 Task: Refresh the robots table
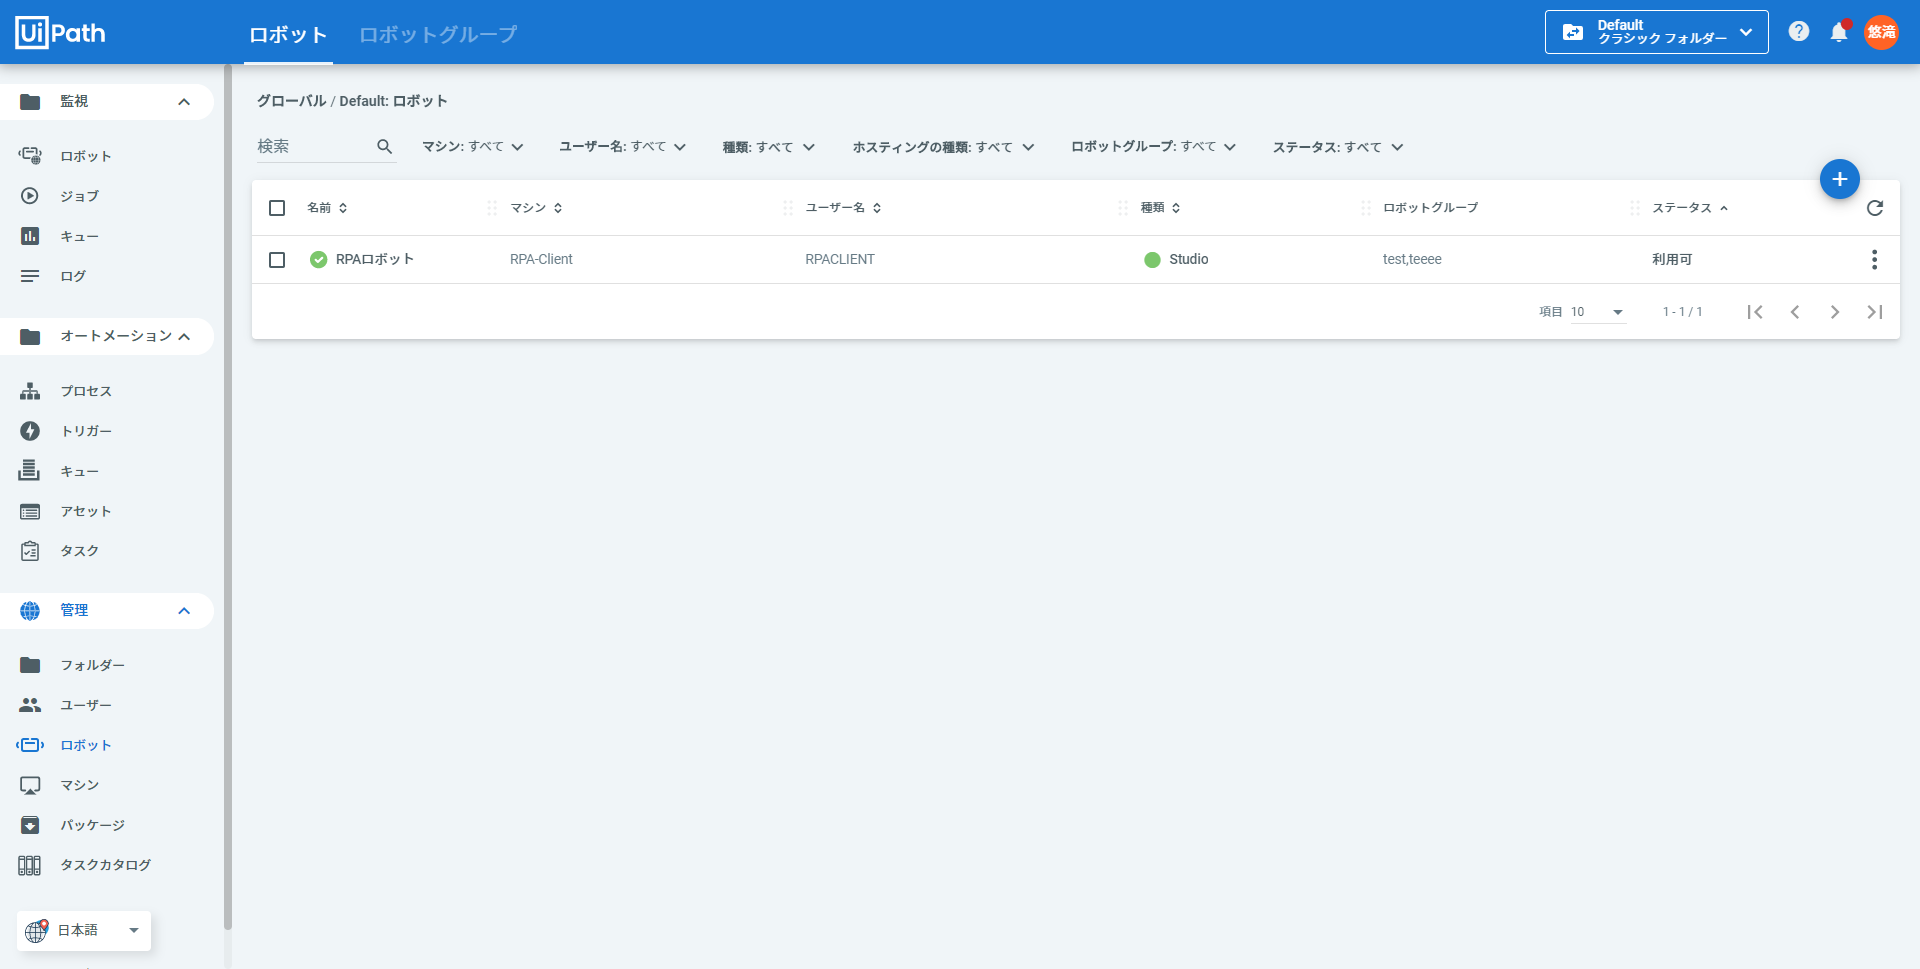1874,208
